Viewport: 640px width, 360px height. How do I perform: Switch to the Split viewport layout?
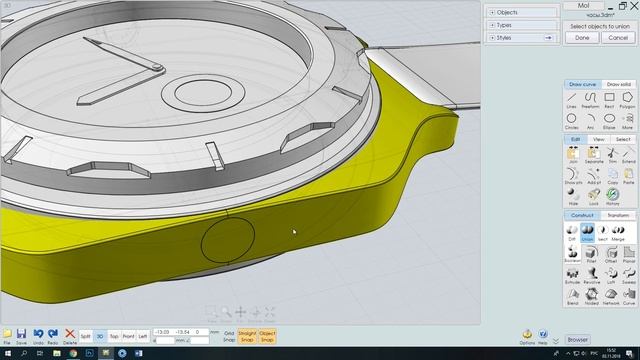[85, 336]
